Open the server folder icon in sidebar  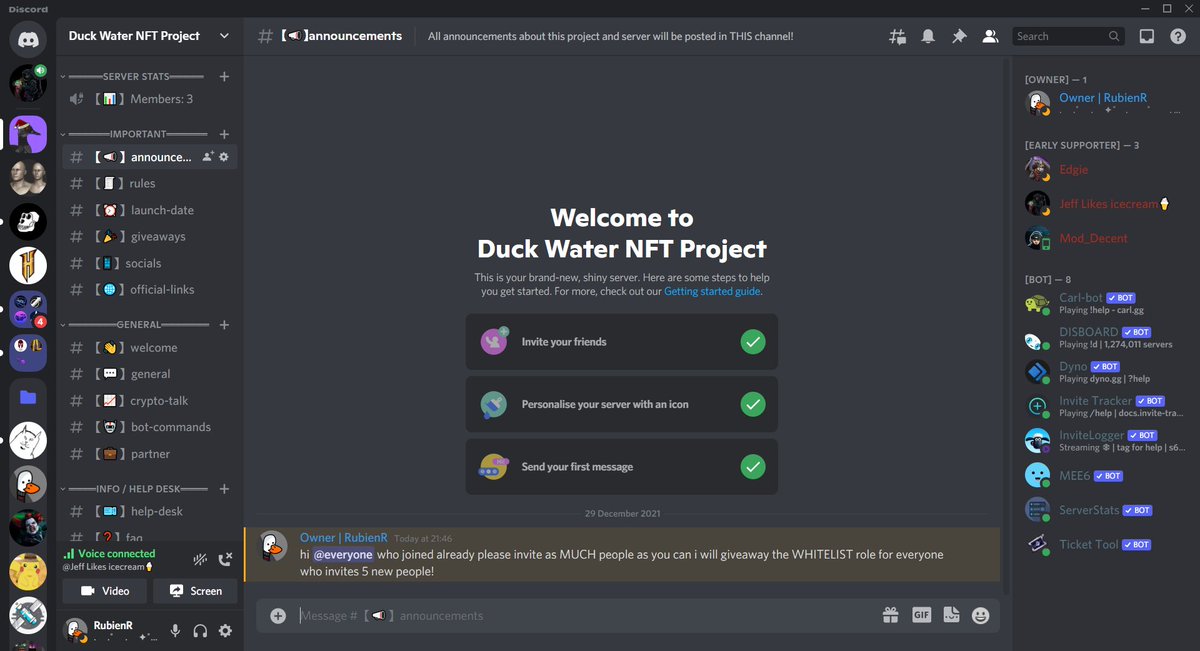point(28,397)
